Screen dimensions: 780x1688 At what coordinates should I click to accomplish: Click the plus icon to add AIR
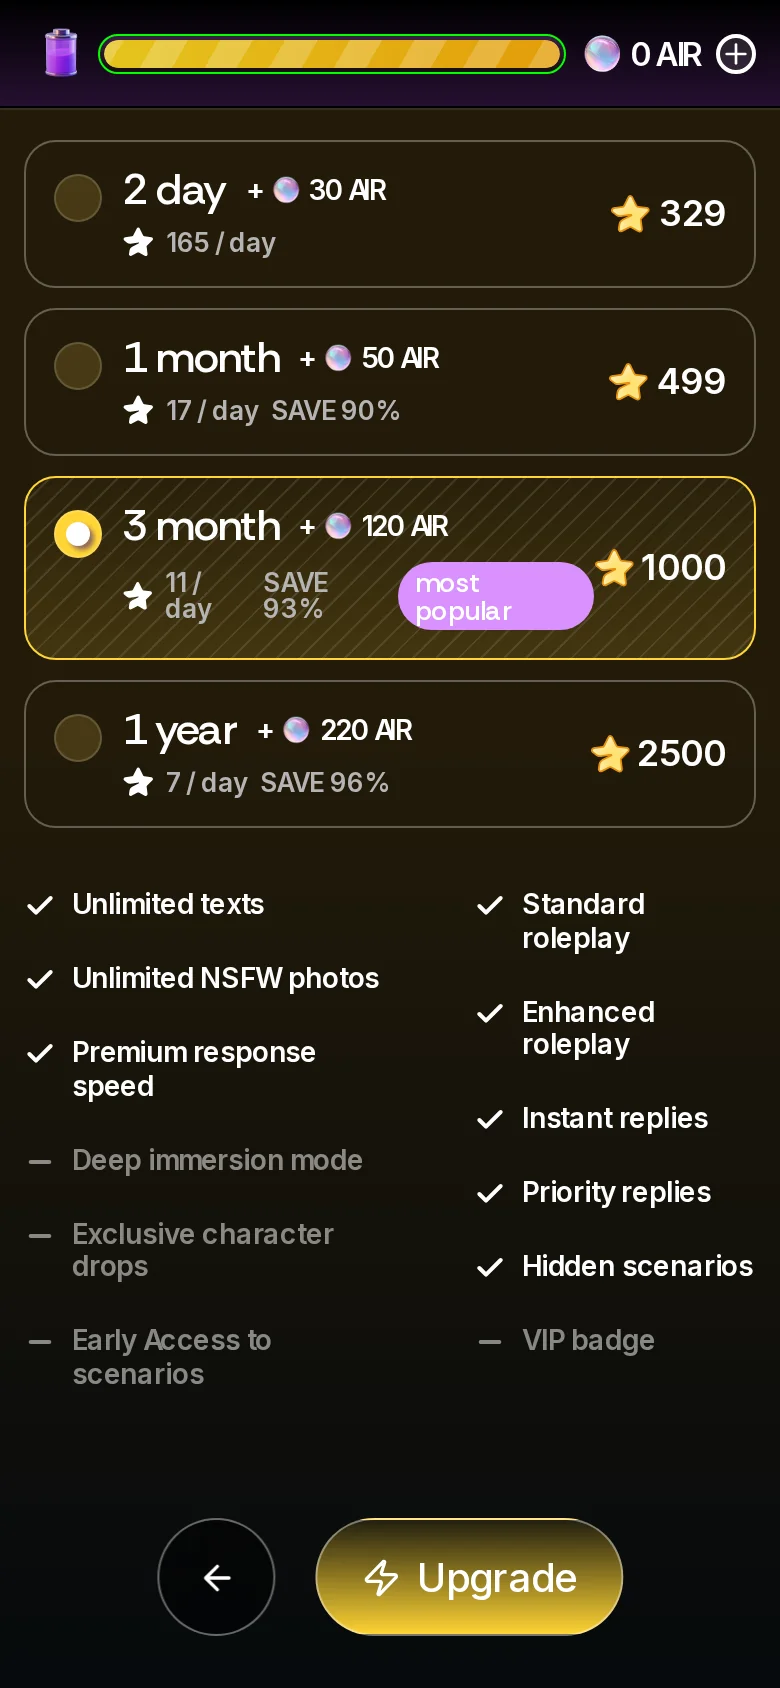736,54
